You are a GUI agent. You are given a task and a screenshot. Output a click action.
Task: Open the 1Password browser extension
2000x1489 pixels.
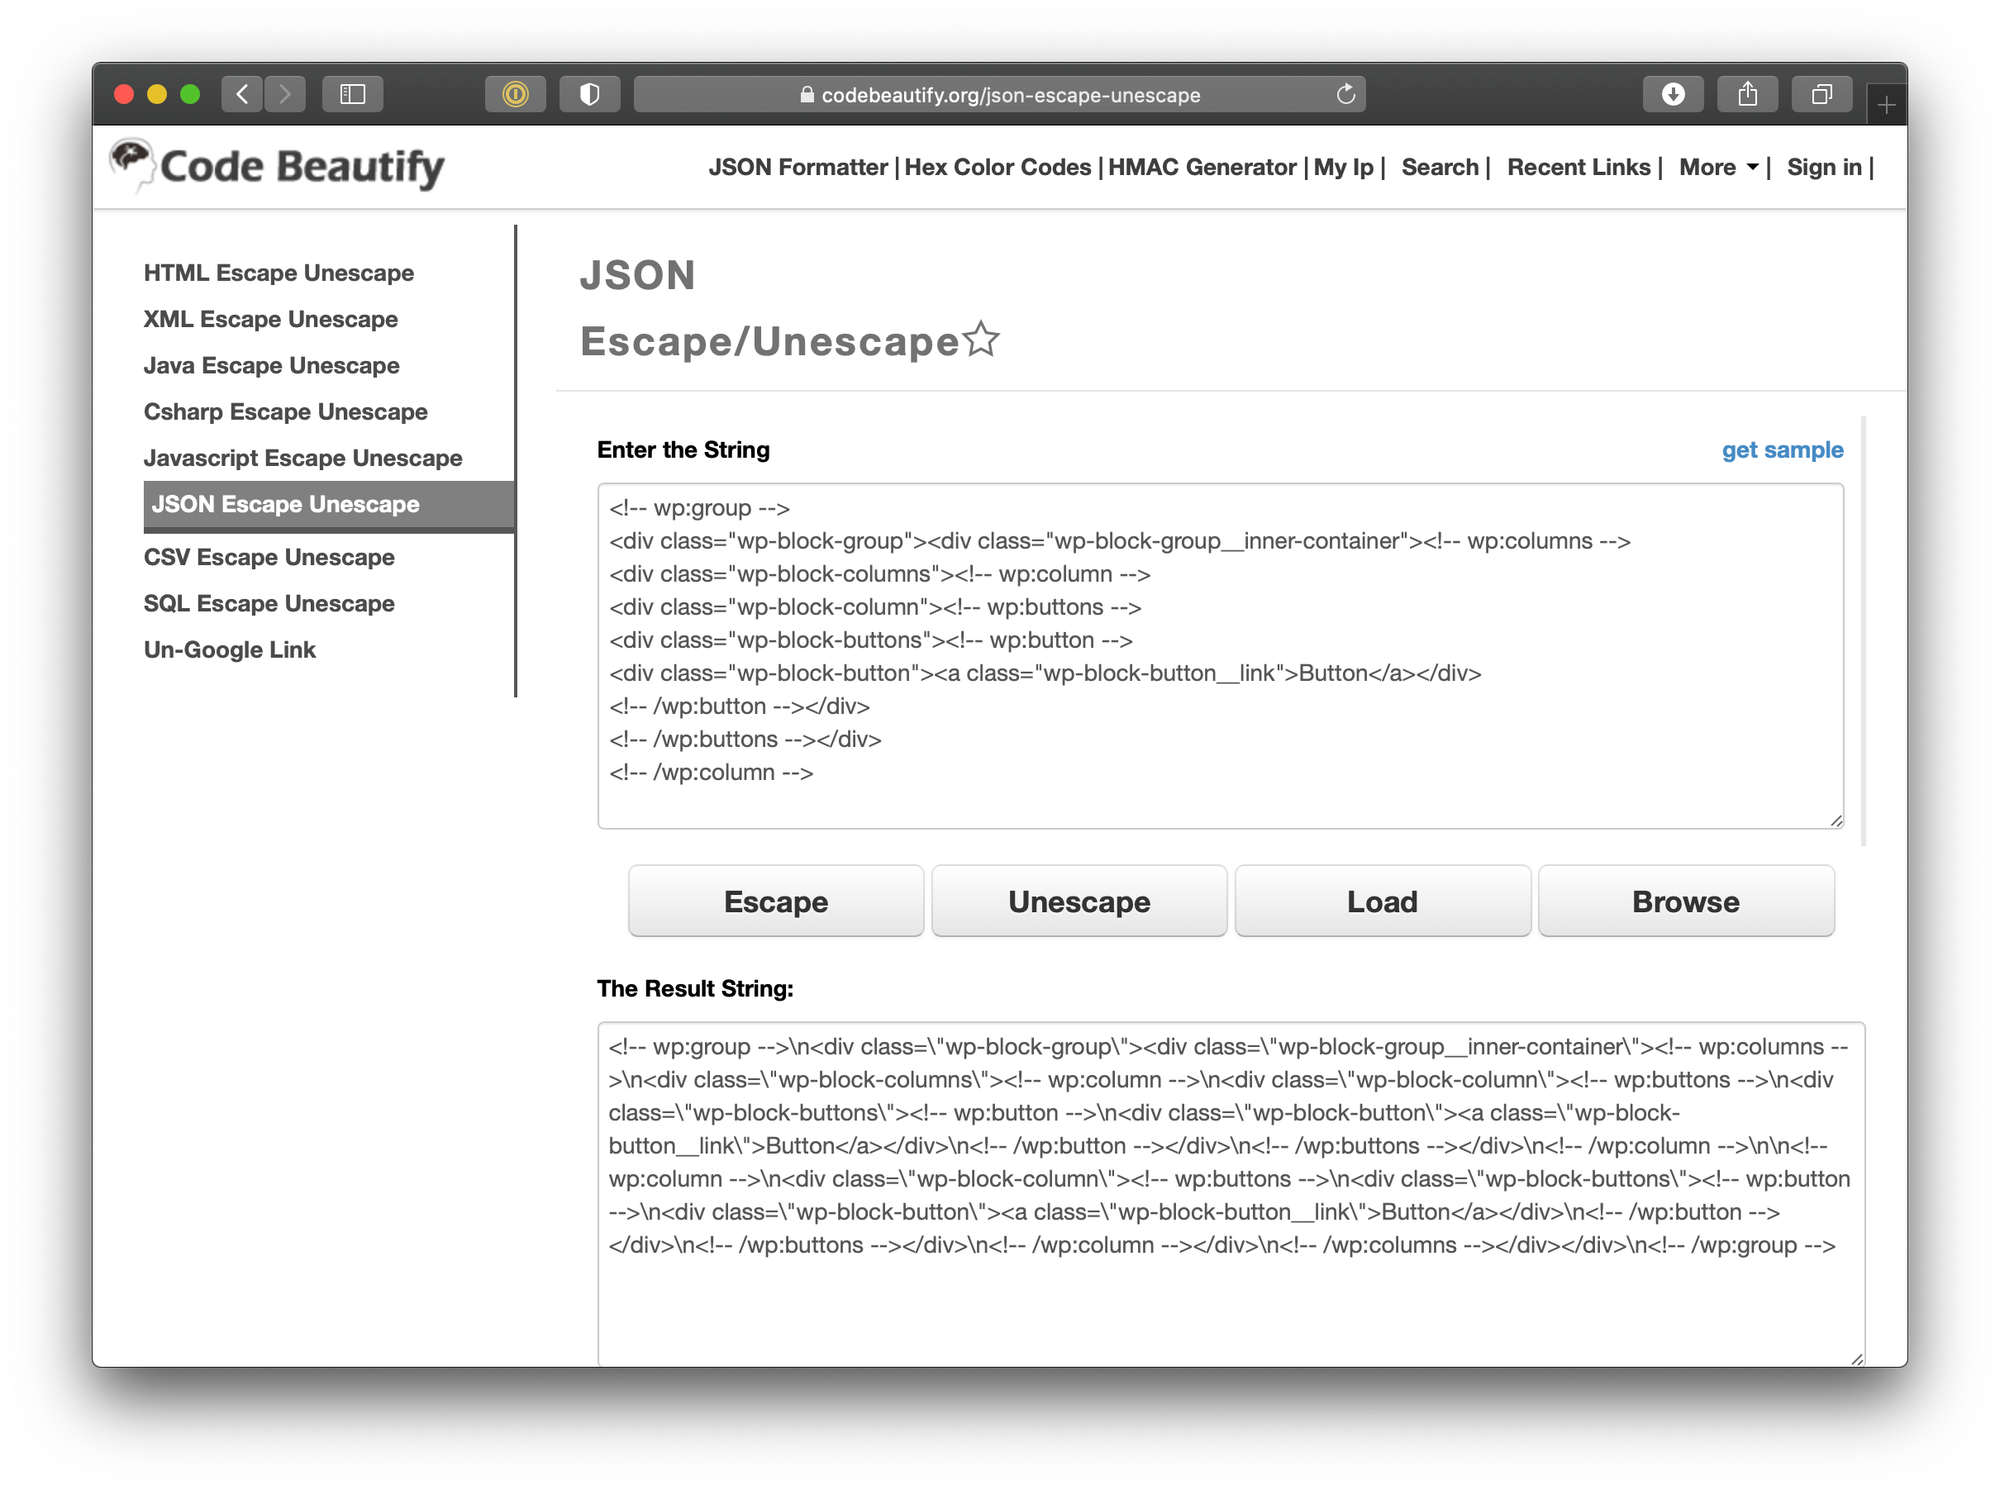point(514,94)
